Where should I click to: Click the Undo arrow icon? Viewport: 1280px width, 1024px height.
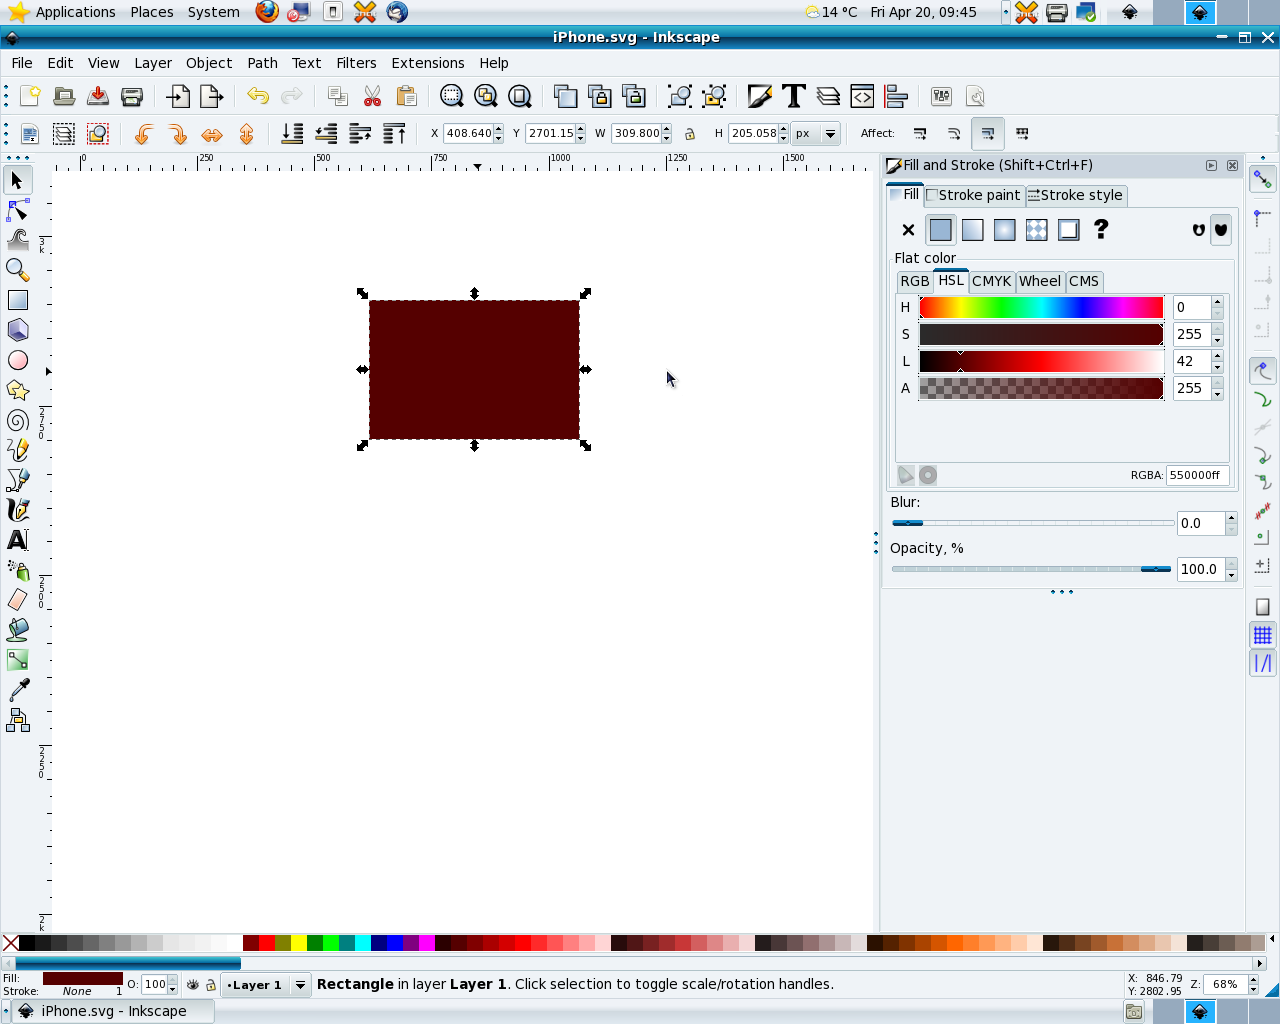click(x=258, y=96)
